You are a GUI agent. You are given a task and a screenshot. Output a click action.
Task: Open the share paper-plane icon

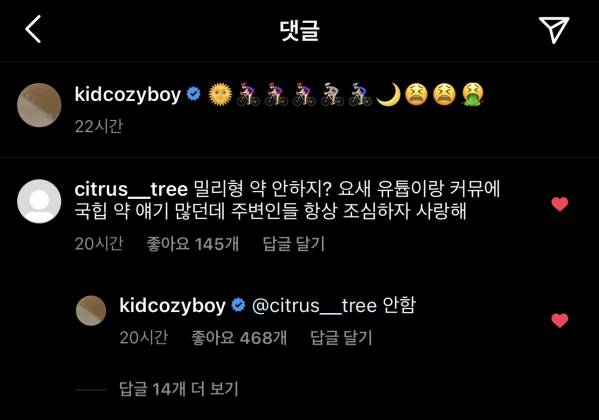point(554,30)
